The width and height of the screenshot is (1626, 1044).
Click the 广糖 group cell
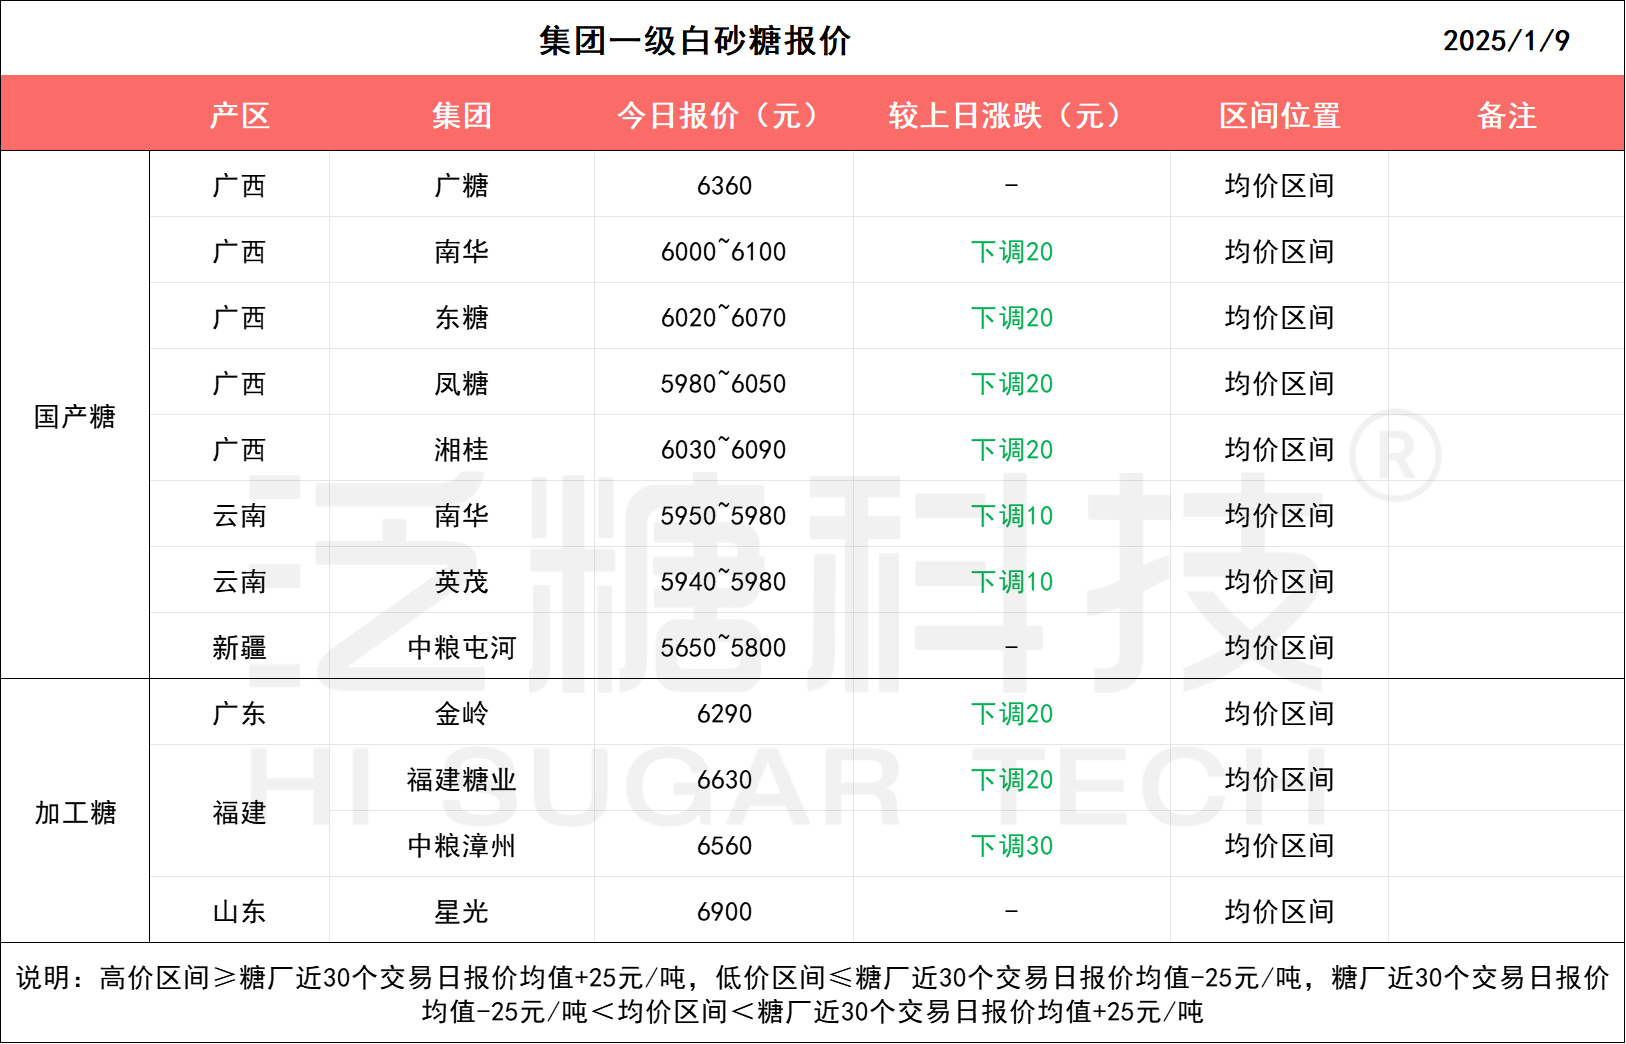tap(462, 185)
